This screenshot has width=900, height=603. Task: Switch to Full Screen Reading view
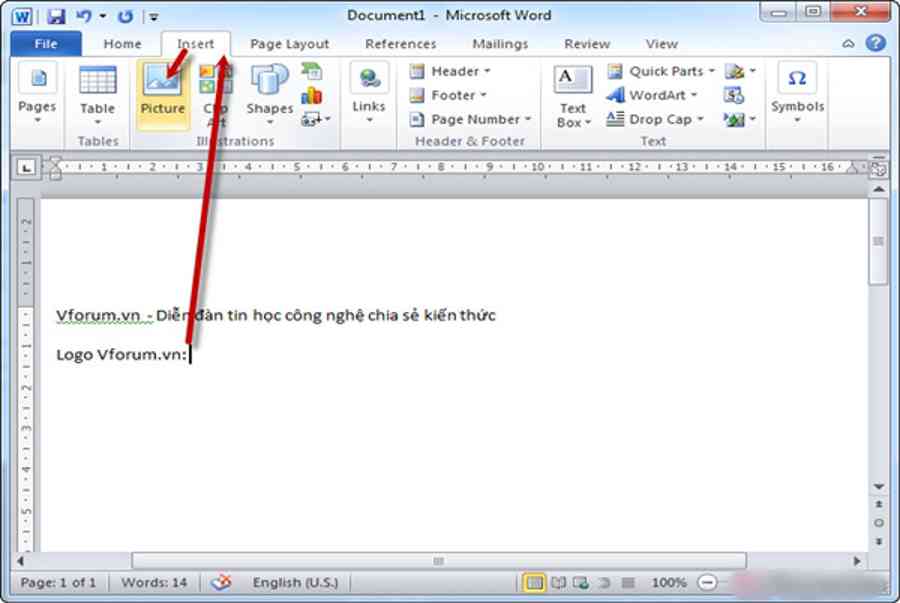tap(558, 583)
